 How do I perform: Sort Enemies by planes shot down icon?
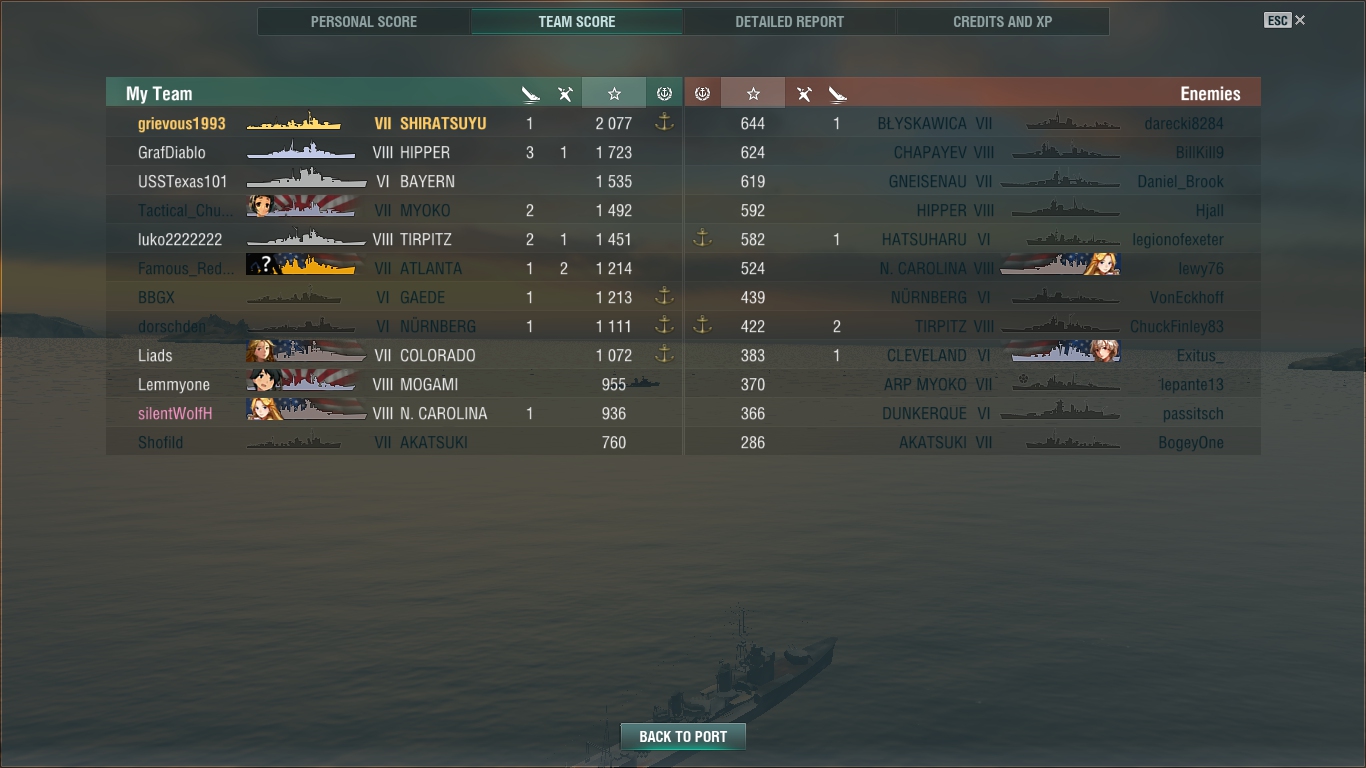coord(803,94)
